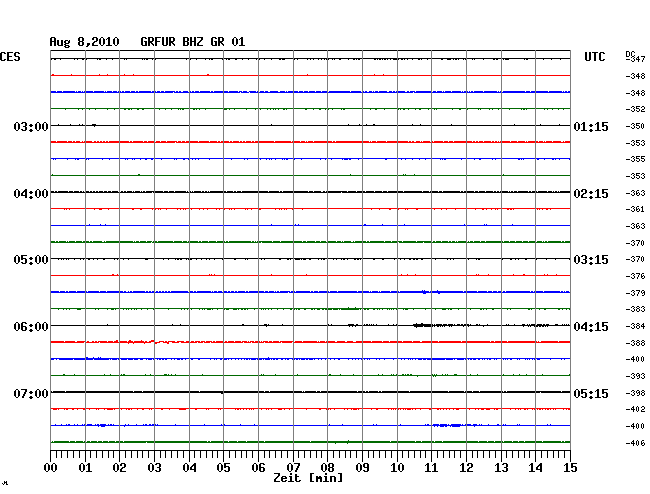Click the DC offset value "-393"

(635, 376)
